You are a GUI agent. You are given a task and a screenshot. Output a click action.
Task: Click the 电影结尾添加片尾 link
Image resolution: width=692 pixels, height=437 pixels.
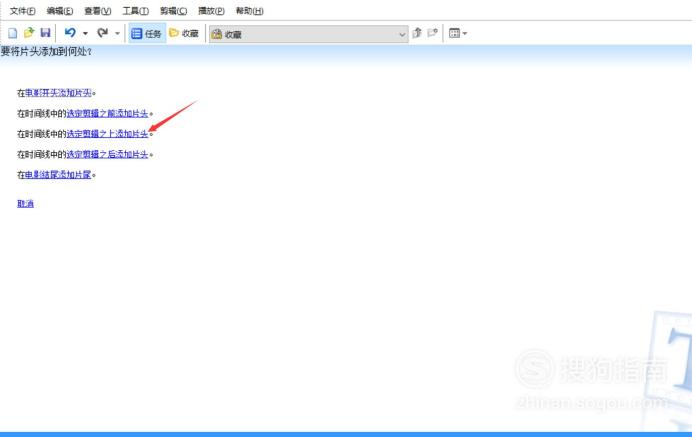[58, 175]
